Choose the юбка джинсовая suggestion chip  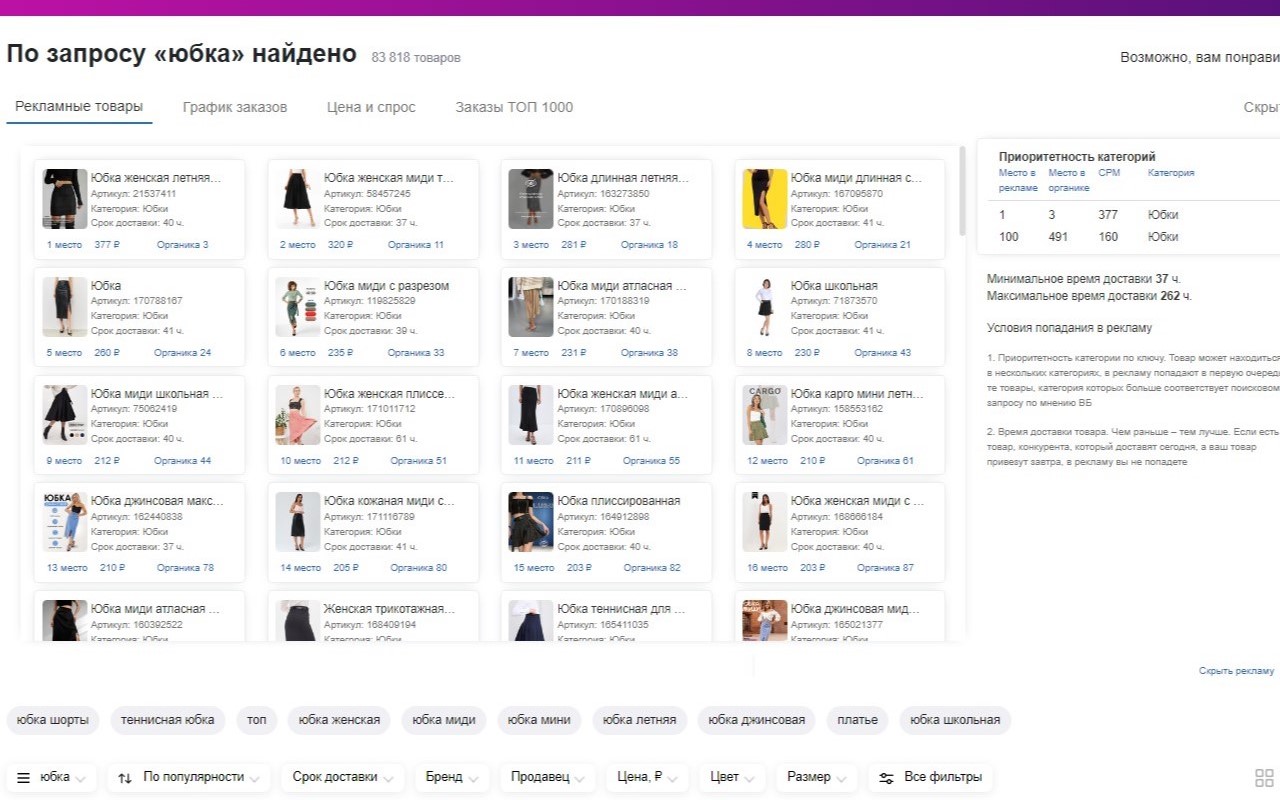[x=755, y=720]
